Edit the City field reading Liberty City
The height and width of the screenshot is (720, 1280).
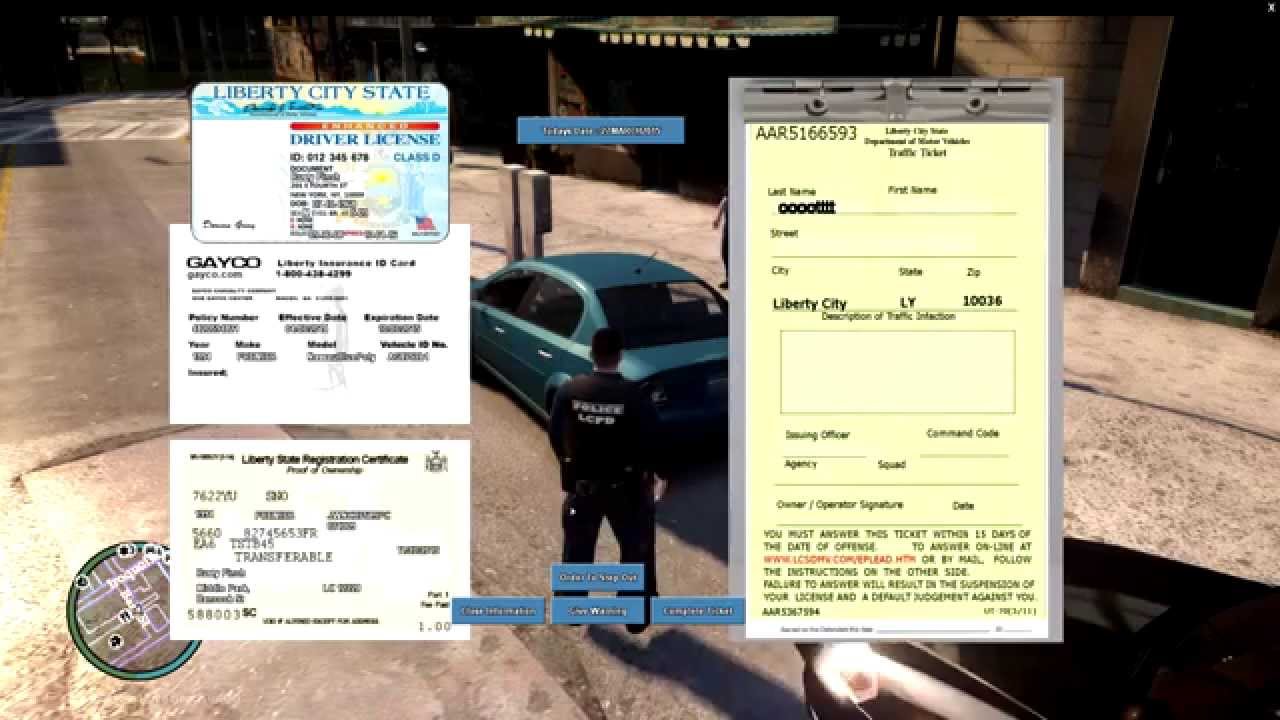tap(810, 303)
